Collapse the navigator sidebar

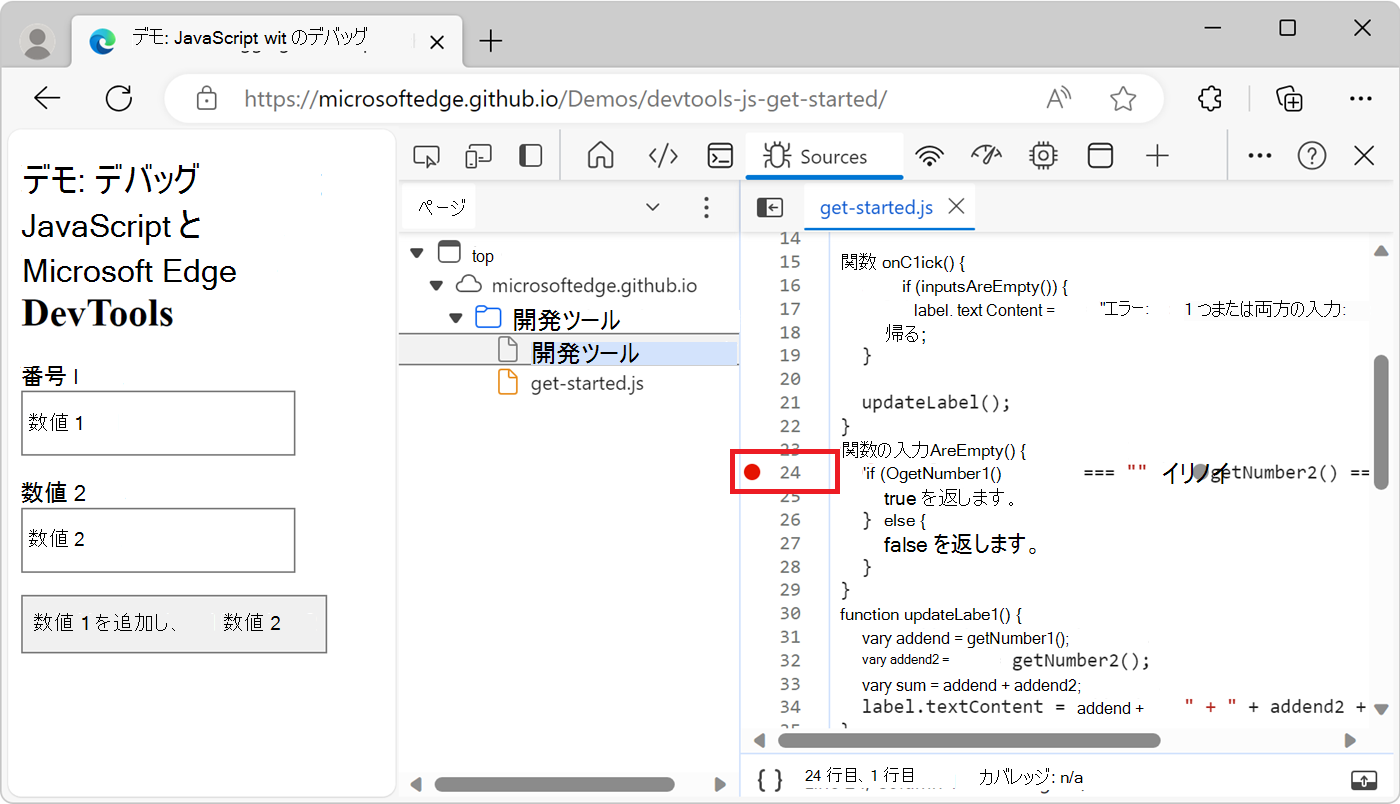[x=770, y=207]
